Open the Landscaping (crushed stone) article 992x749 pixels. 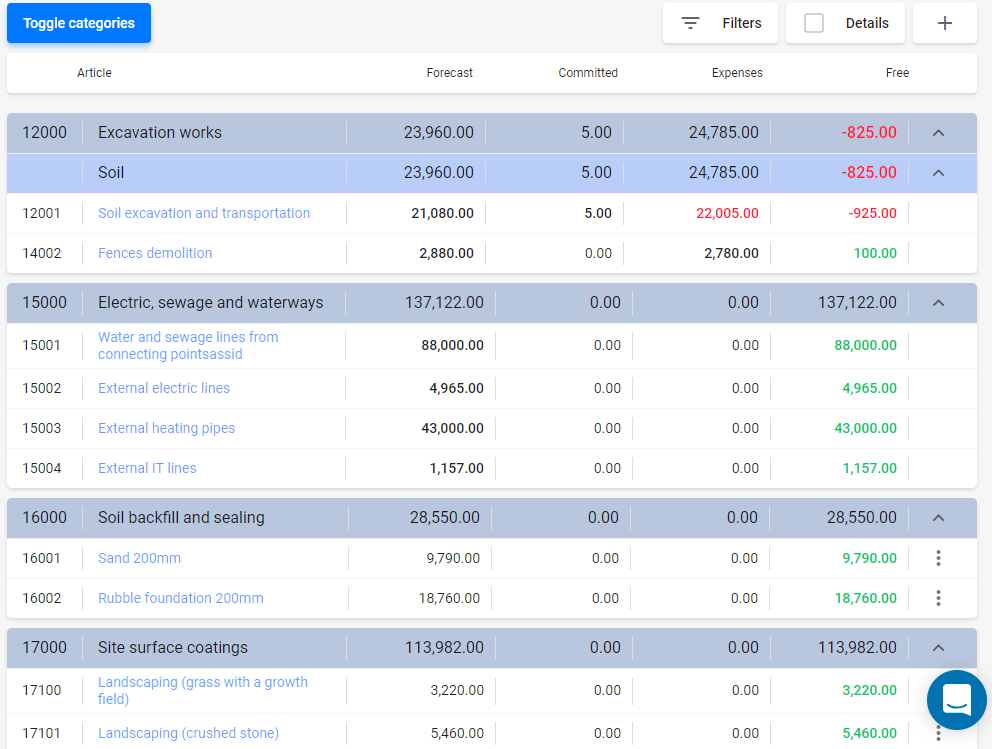pos(189,733)
